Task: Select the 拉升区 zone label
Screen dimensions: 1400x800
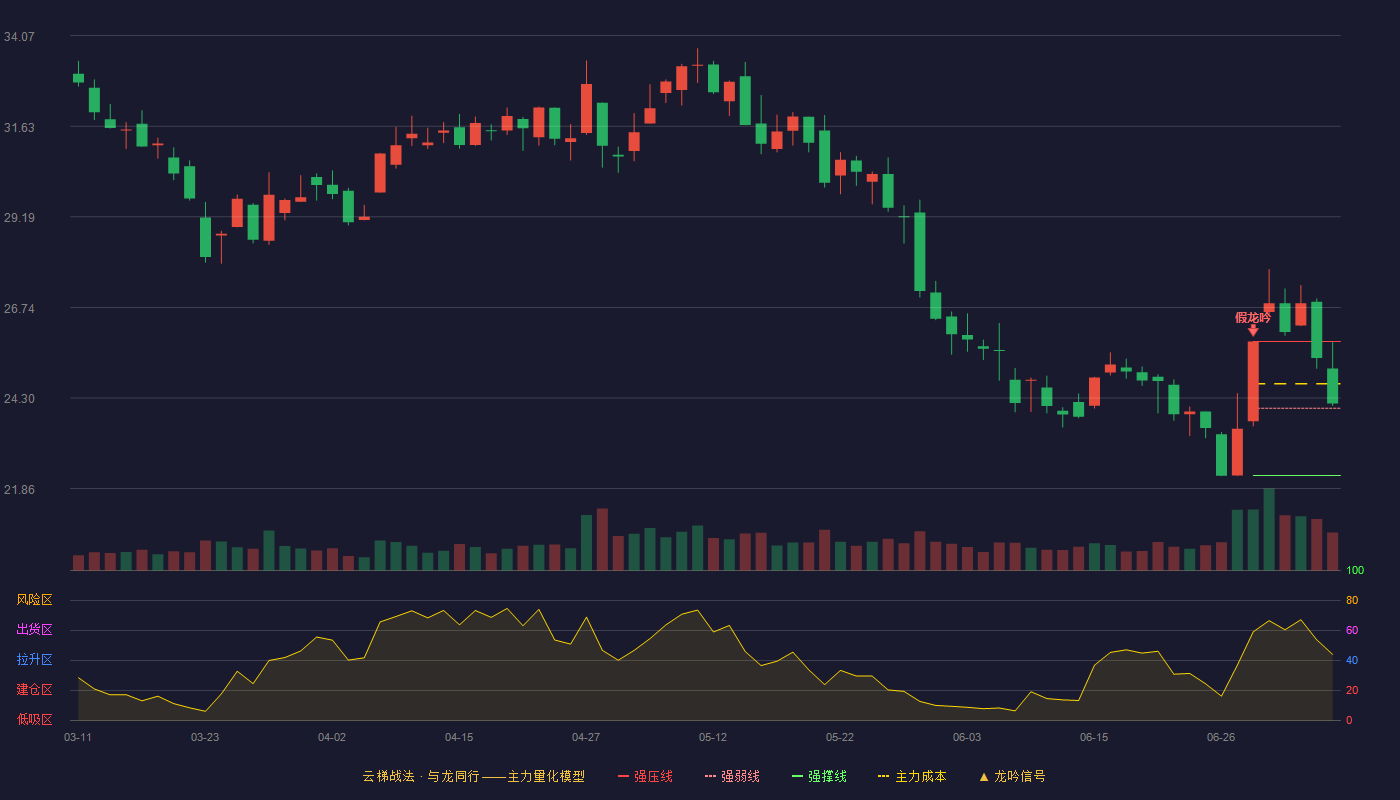Action: [x=34, y=660]
